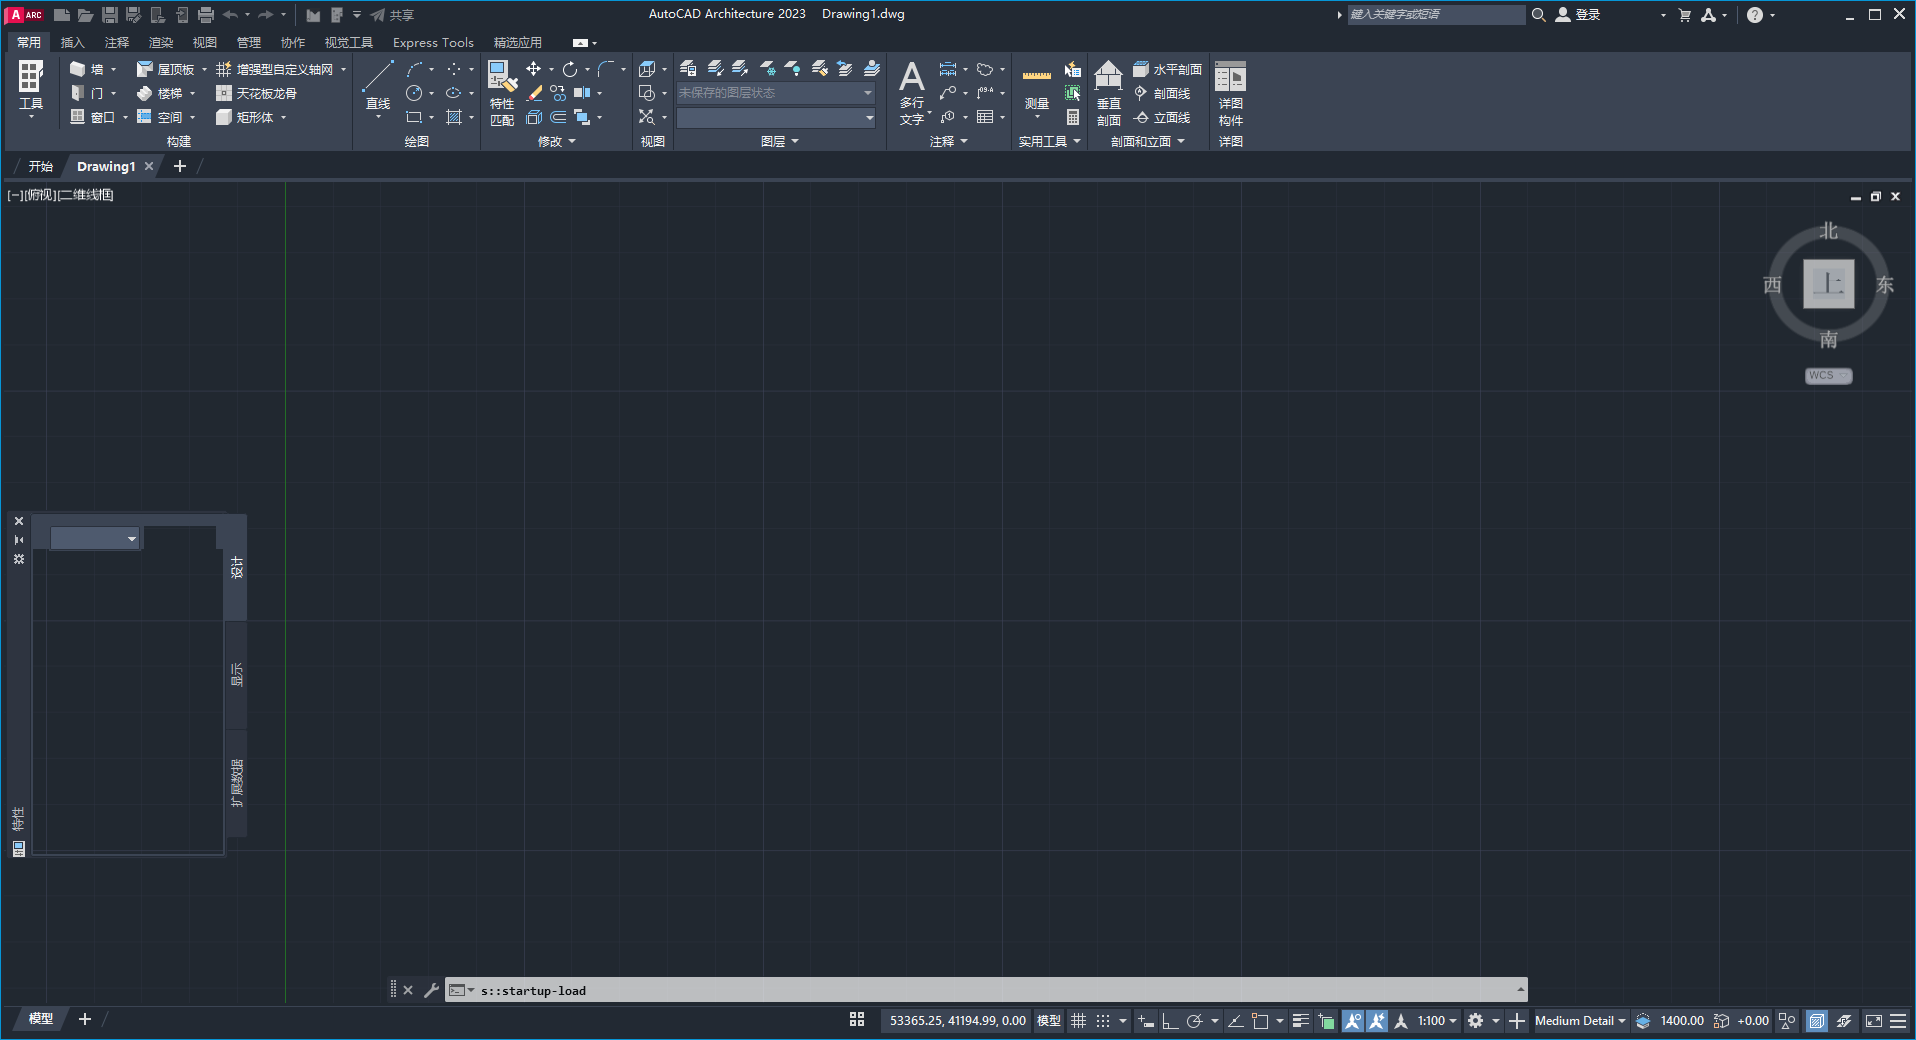
Task: Toggle annotation object visibility in status bar
Action: (x=1352, y=1021)
